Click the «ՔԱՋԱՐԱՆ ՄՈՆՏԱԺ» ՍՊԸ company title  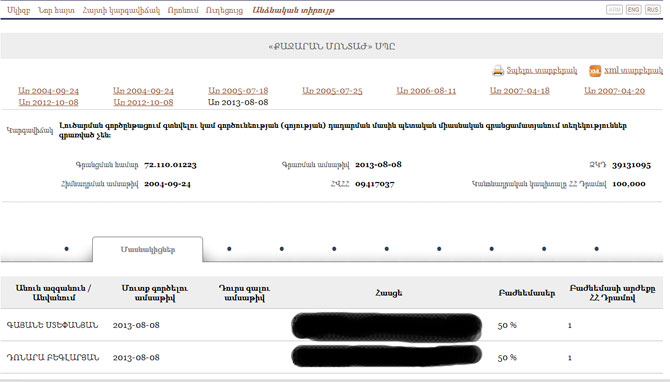coord(332,46)
